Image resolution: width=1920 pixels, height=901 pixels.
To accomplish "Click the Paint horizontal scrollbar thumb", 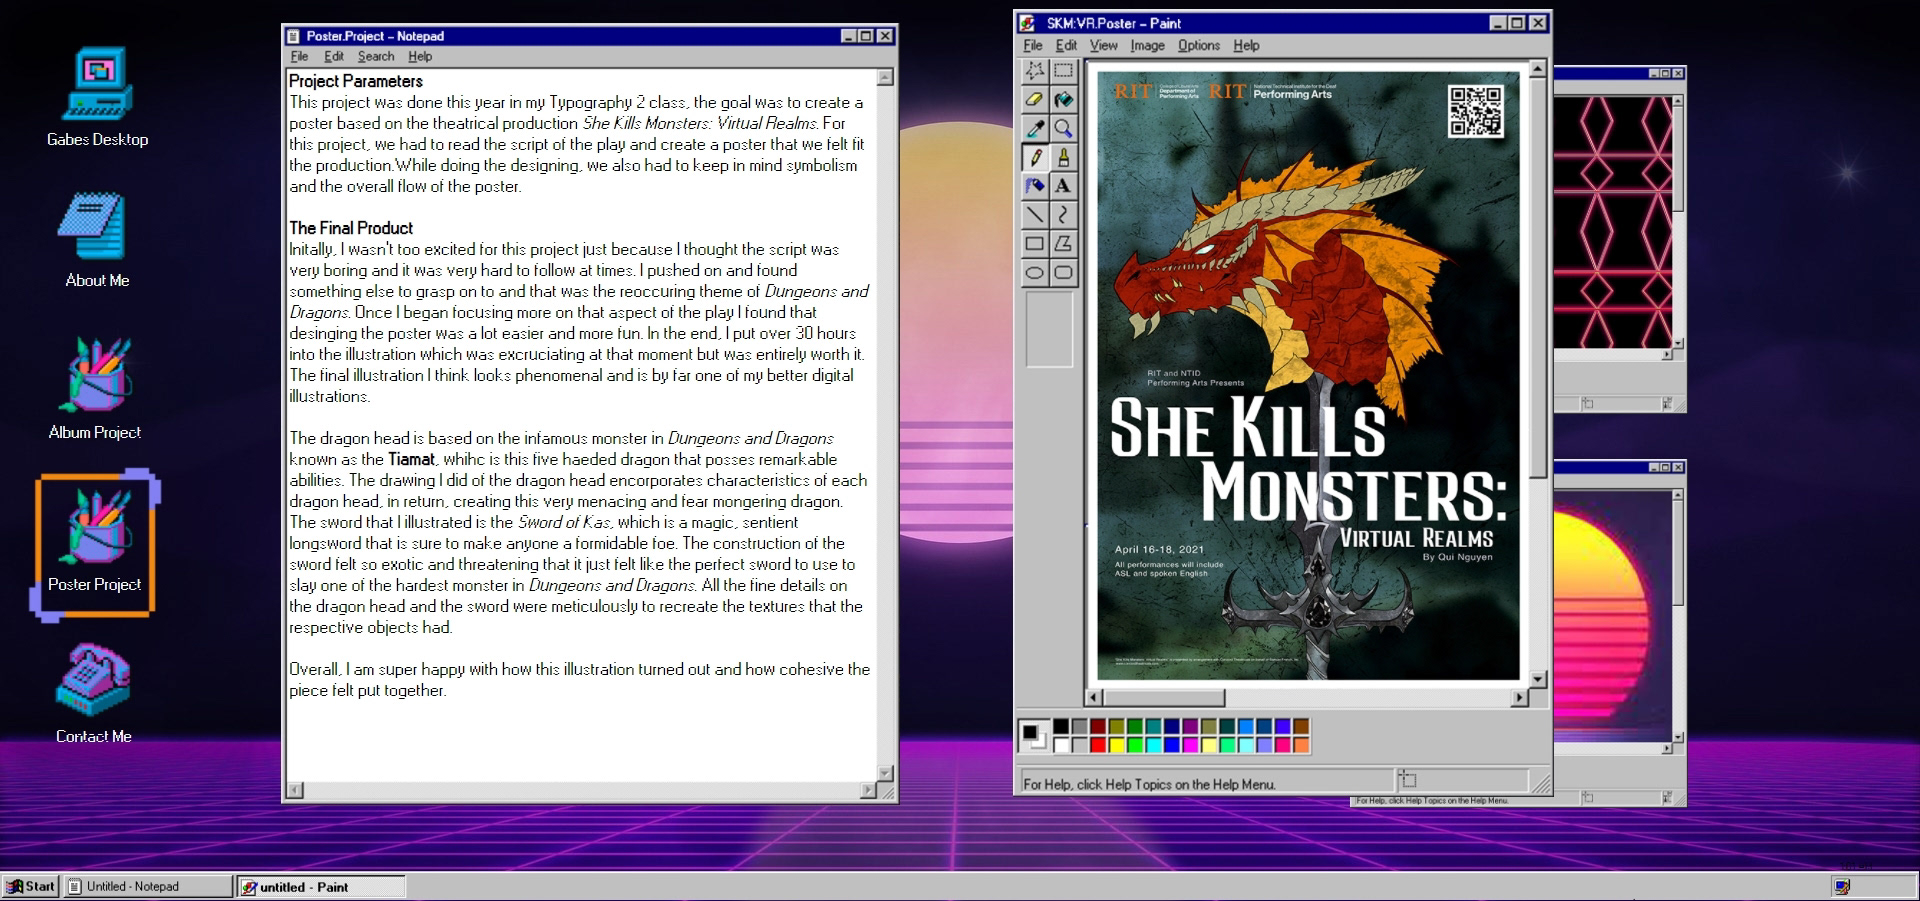I will point(1164,697).
